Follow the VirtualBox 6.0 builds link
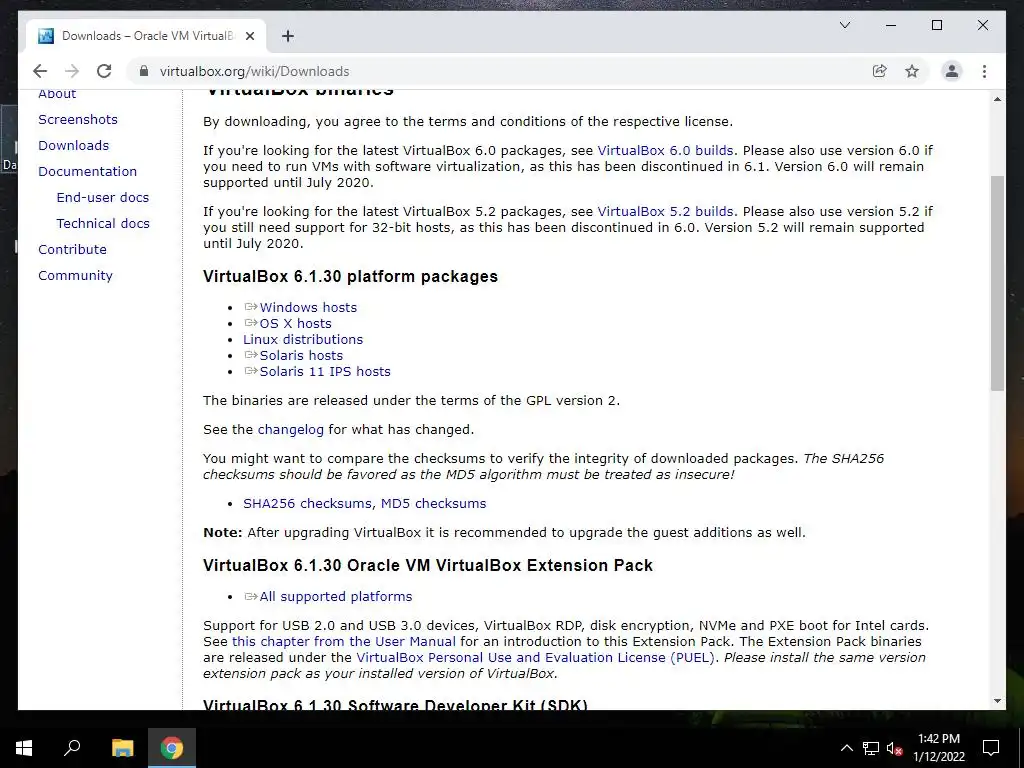Screen dimensions: 1024x768 tap(665, 150)
